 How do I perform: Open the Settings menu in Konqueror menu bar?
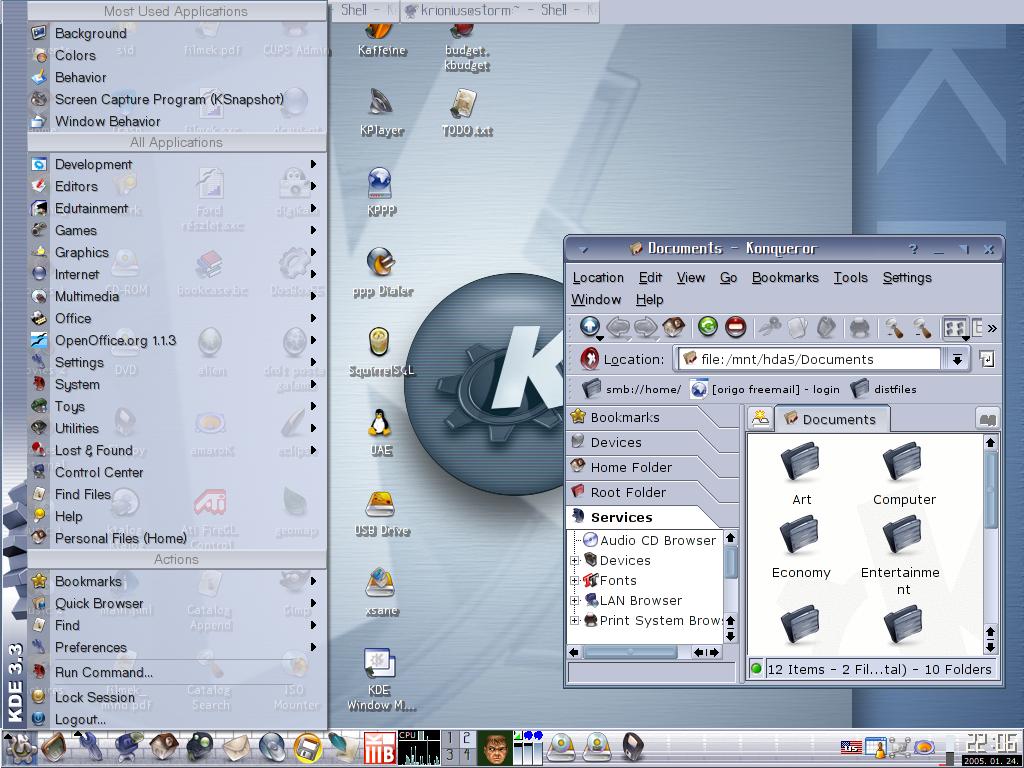(x=907, y=278)
